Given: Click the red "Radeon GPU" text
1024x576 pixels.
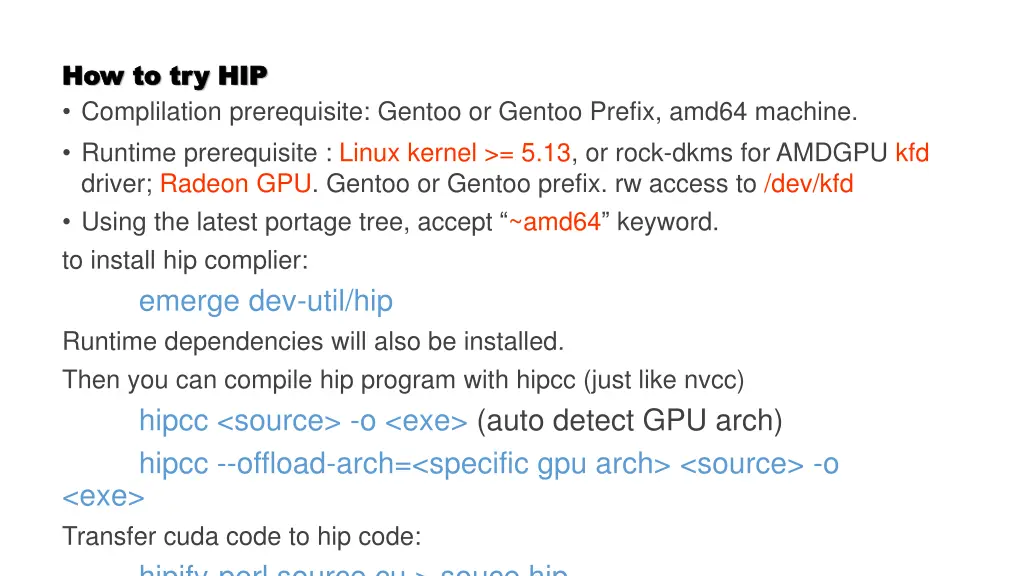Looking at the screenshot, I should (235, 184).
